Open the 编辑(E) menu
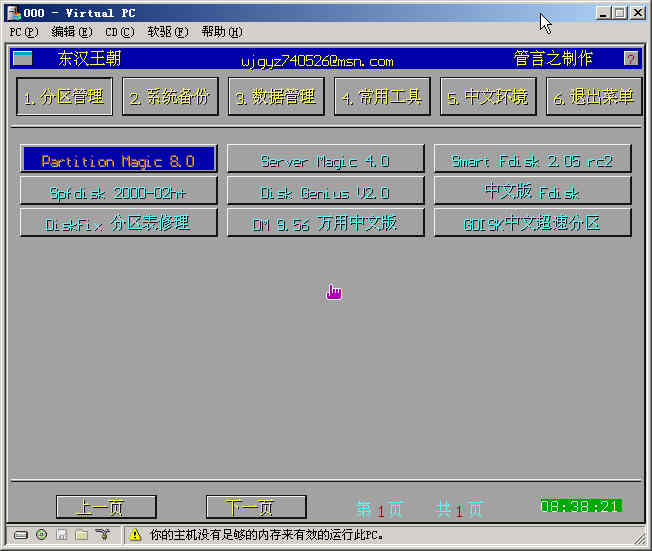Image resolution: width=652 pixels, height=551 pixels. click(x=72, y=32)
